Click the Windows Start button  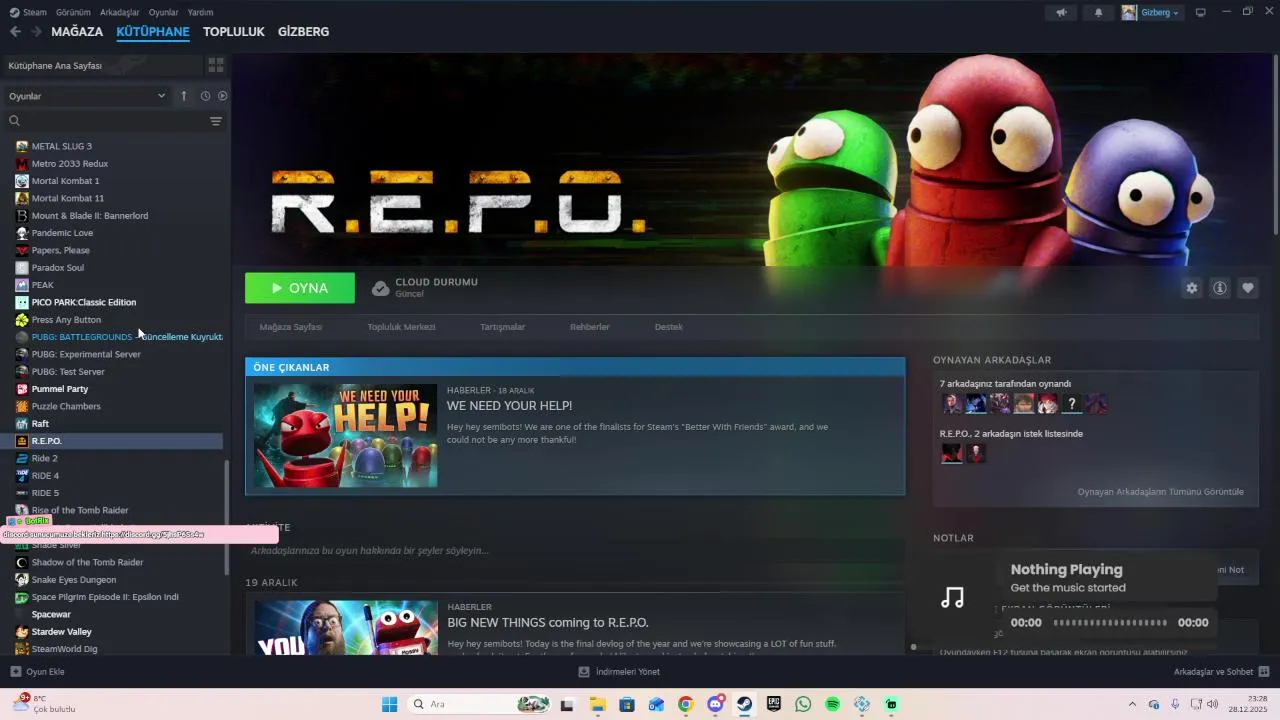coord(390,704)
